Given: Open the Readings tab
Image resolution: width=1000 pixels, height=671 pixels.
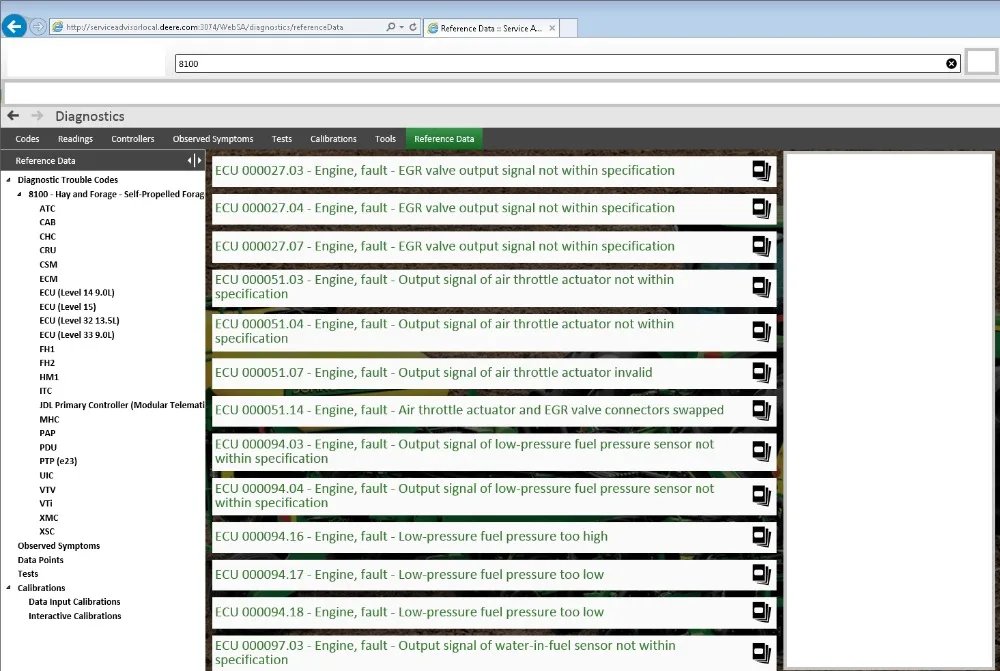Looking at the screenshot, I should point(75,139).
